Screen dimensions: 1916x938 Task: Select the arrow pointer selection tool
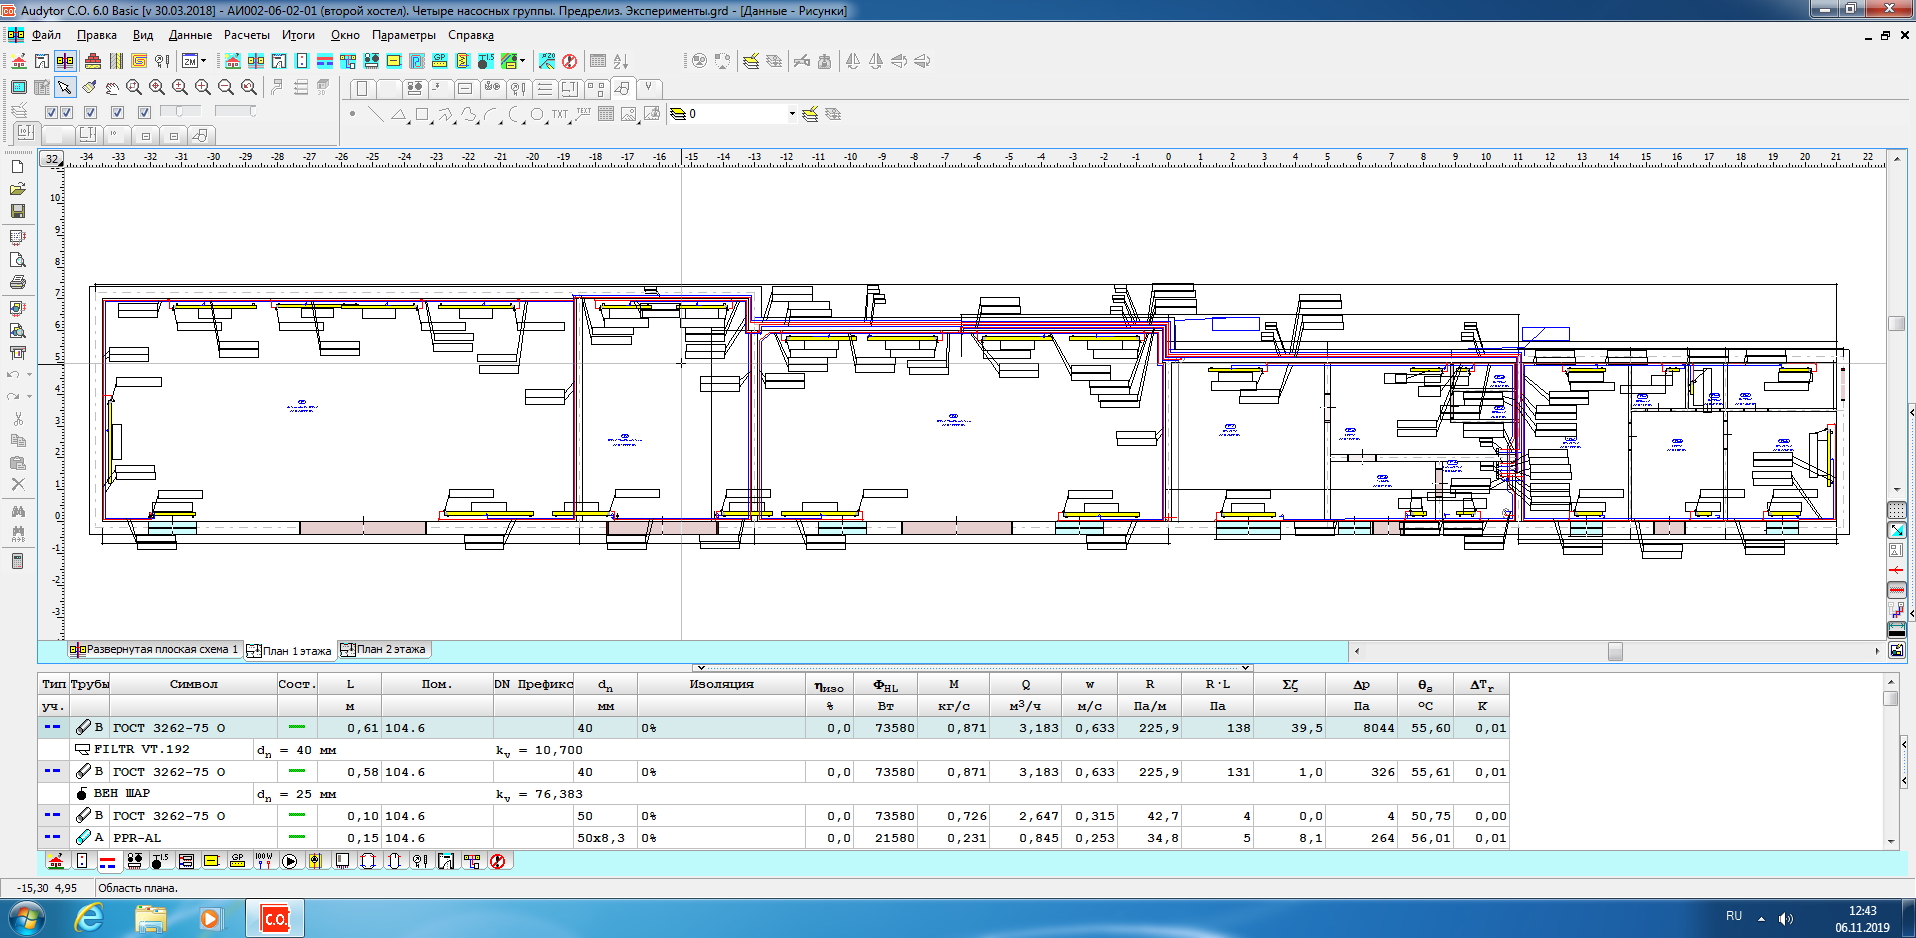(x=65, y=88)
